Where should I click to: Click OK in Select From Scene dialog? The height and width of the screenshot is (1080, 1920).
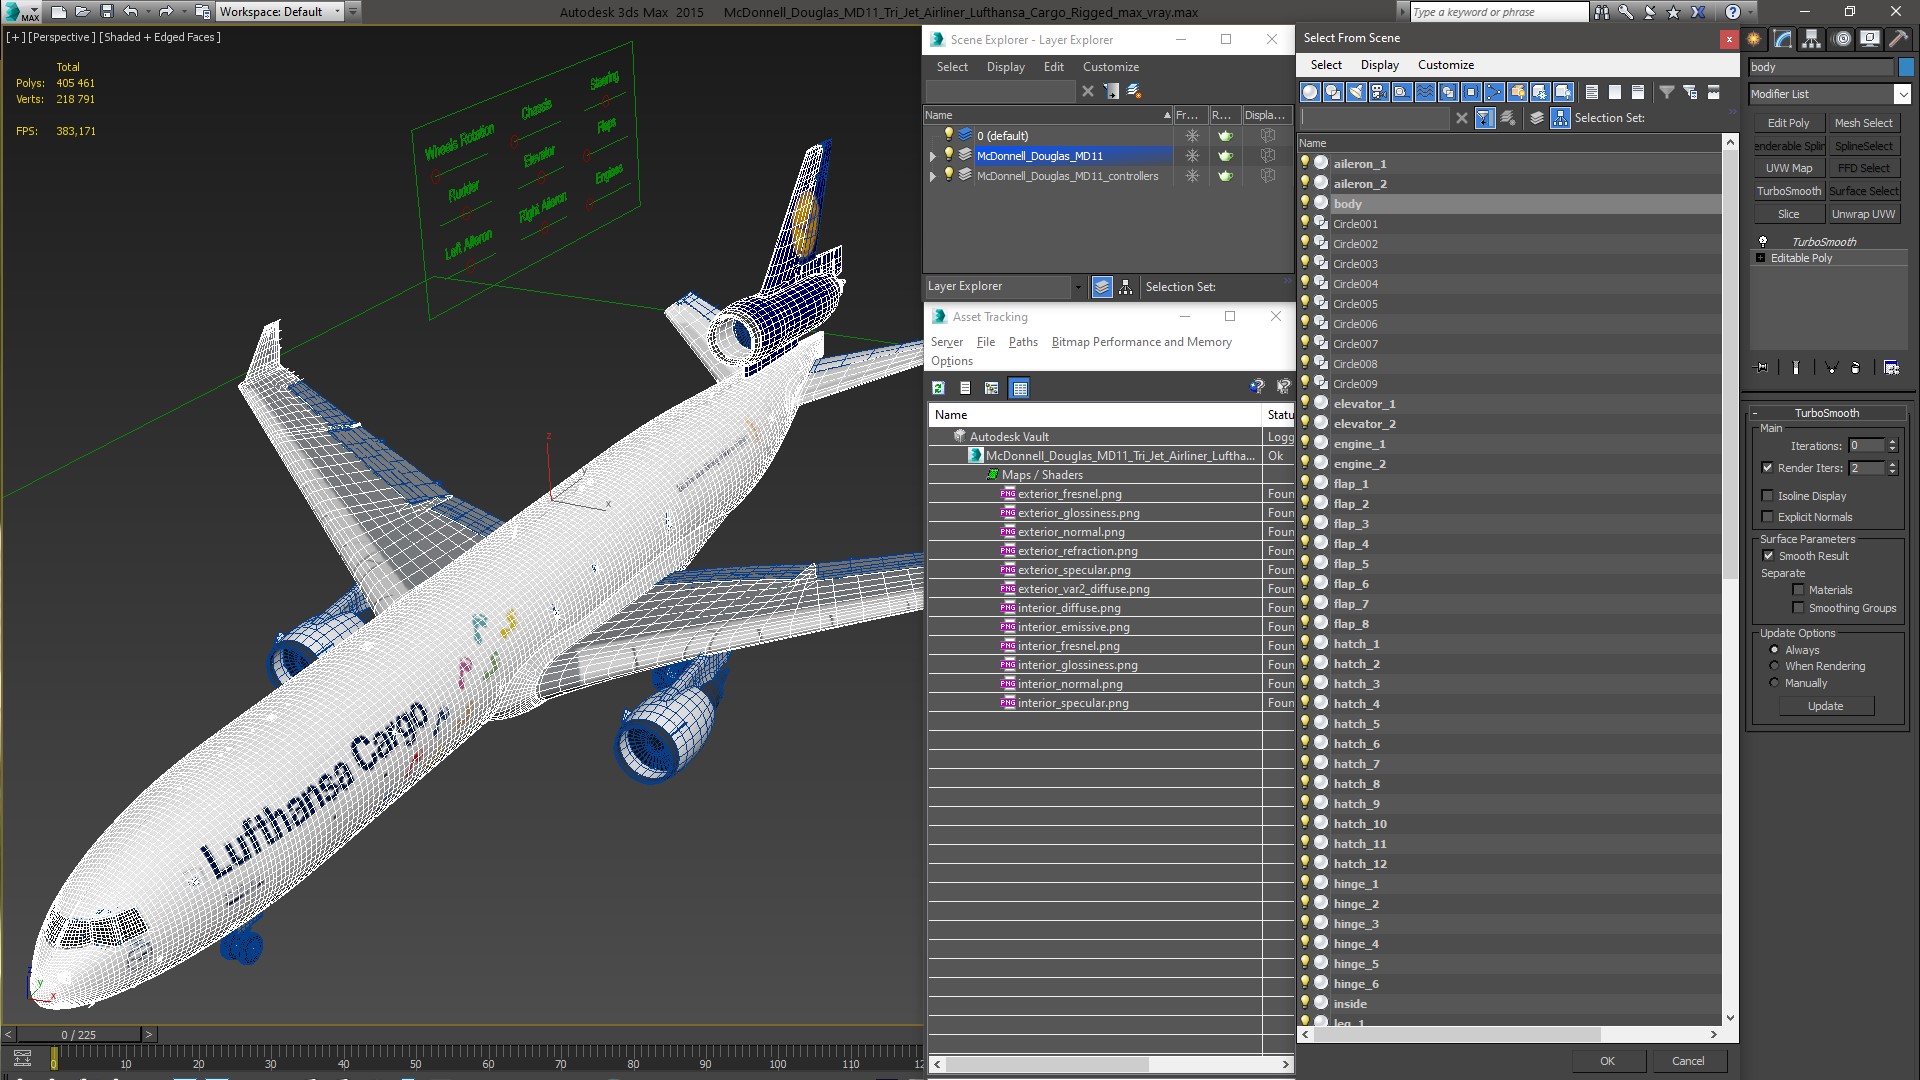[1607, 1061]
